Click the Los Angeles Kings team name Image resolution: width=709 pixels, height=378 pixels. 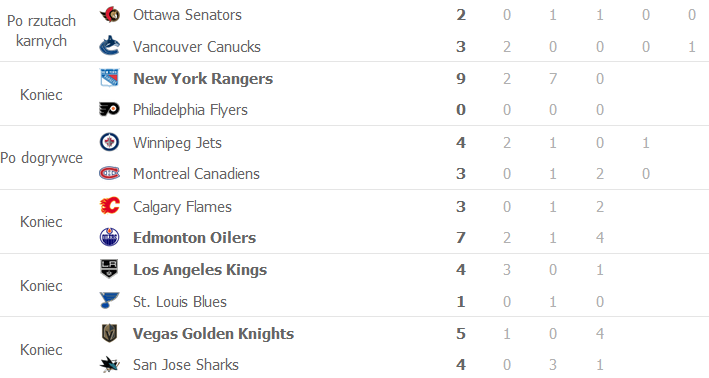point(200,270)
